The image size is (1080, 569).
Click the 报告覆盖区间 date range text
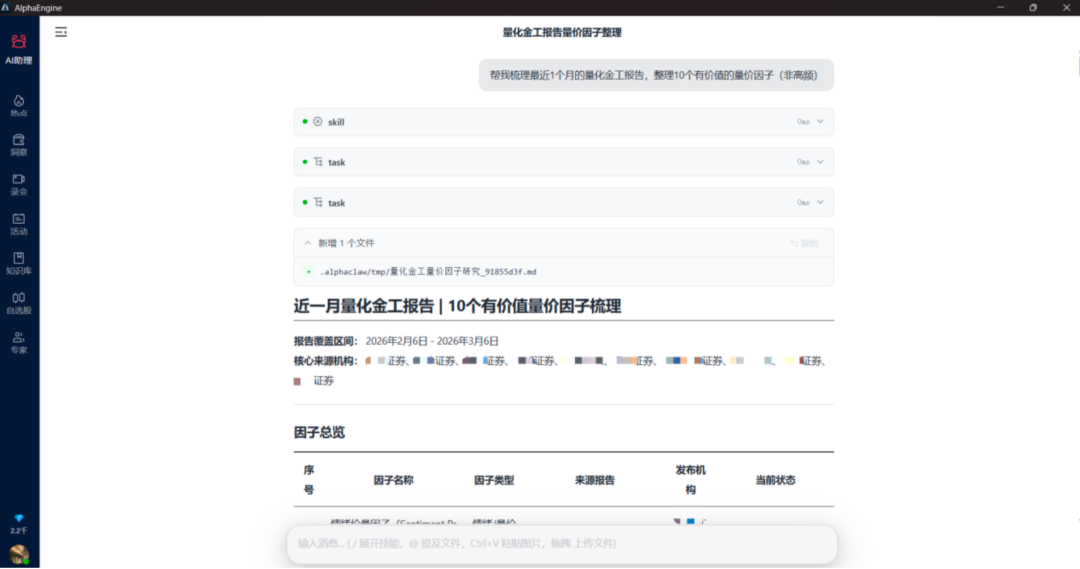coord(432,341)
